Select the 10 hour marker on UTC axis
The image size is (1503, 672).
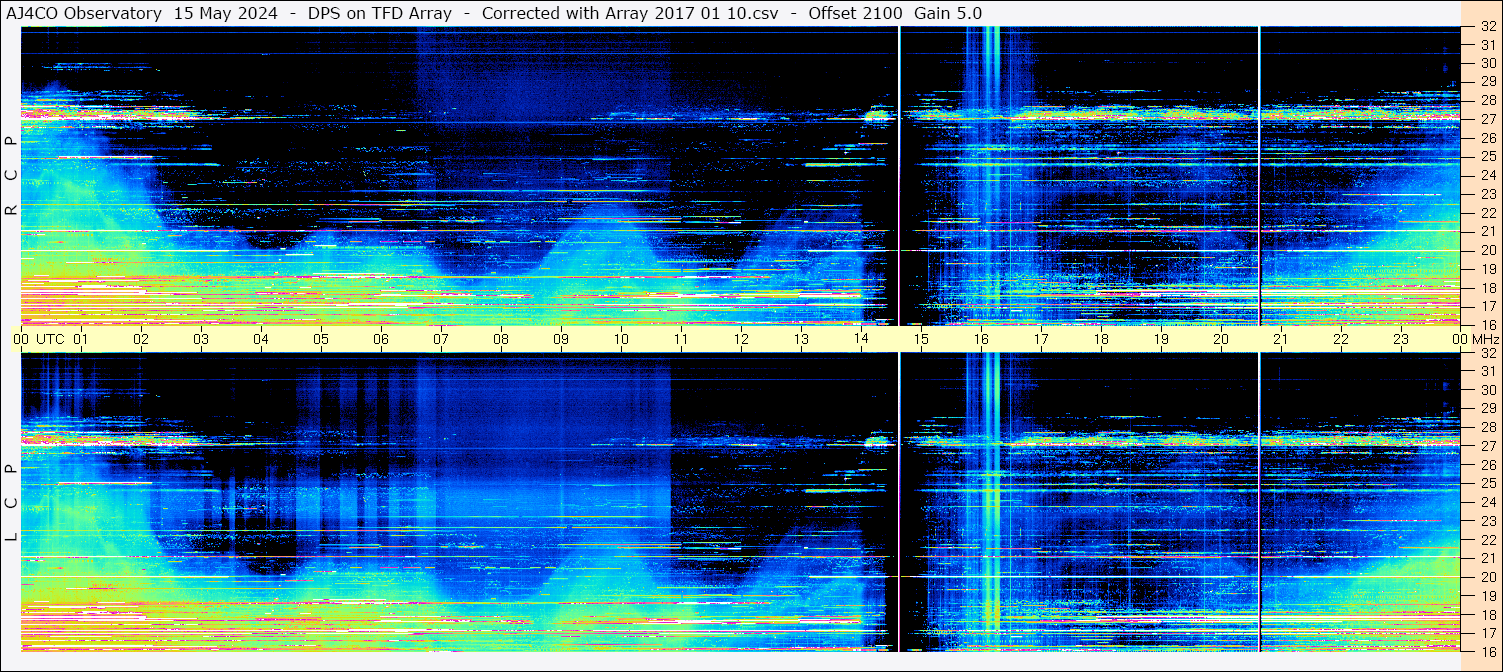[x=621, y=339]
